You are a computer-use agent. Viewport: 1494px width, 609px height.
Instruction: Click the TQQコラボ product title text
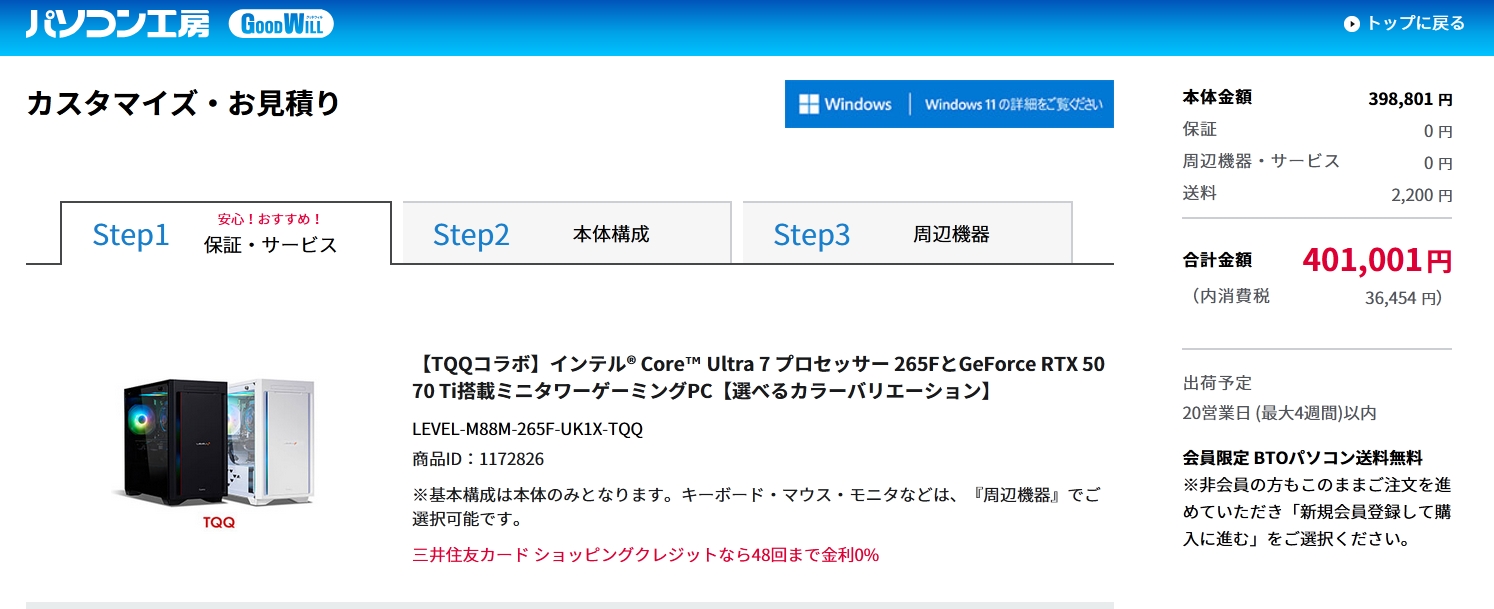pos(758,376)
